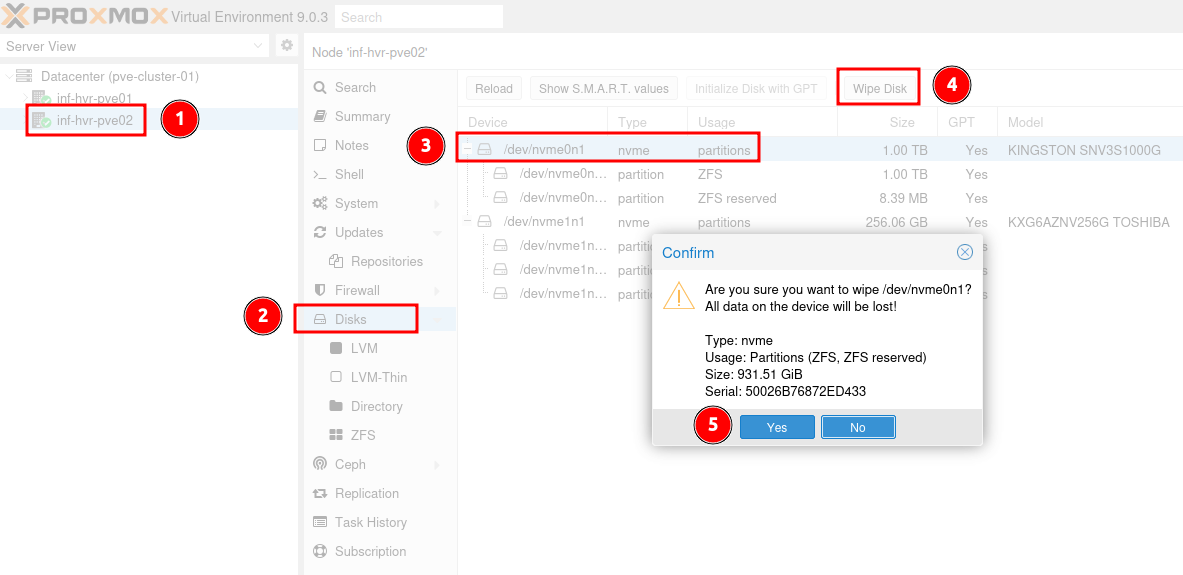Click the Ceph icon
The image size is (1183, 575).
[320, 464]
